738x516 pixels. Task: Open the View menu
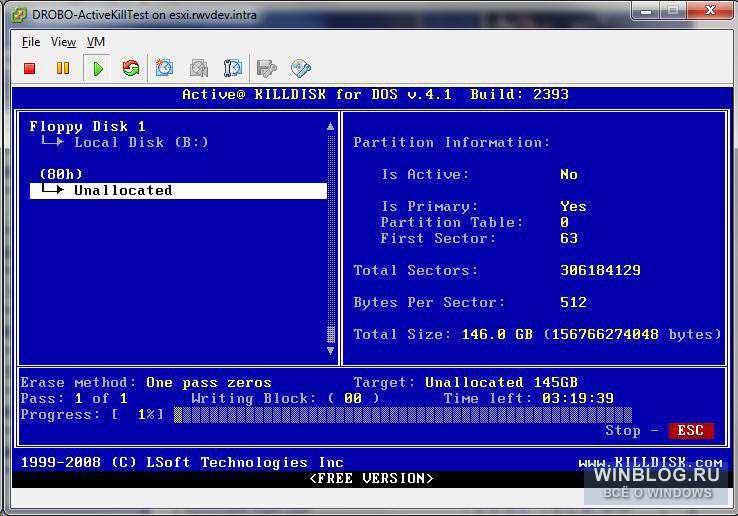pyautogui.click(x=63, y=42)
